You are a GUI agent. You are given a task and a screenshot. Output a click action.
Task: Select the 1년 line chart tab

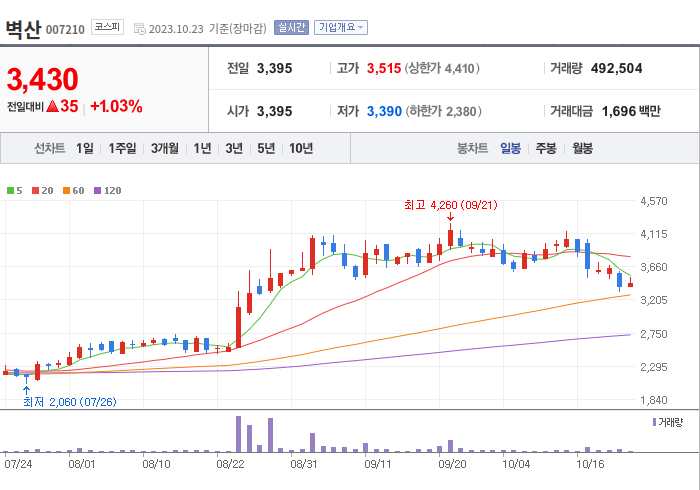point(202,148)
